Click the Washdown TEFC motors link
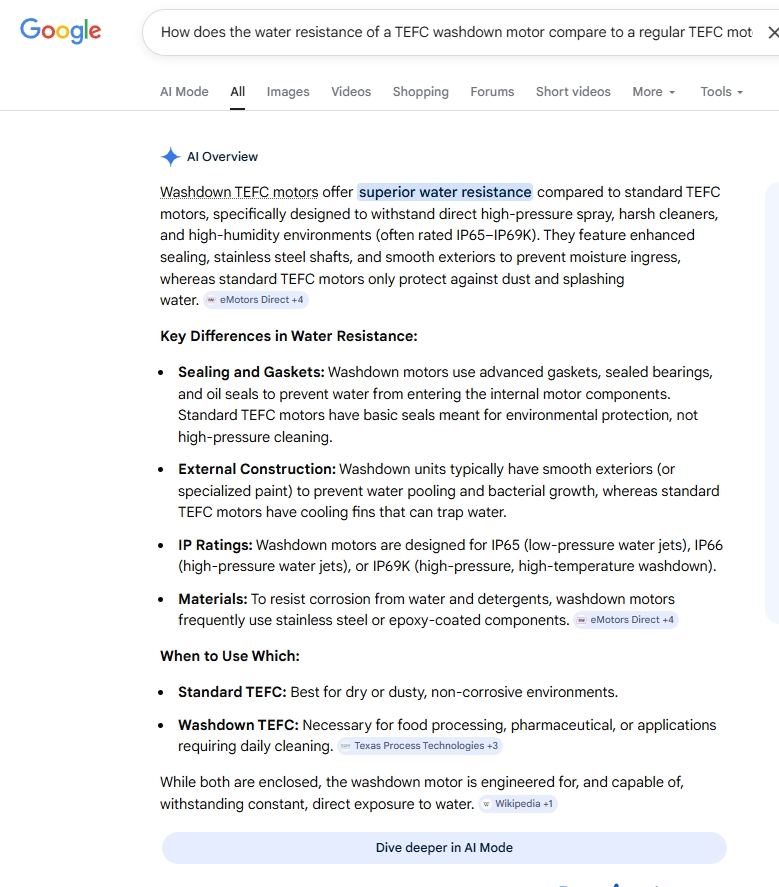The image size is (779, 887). point(239,192)
